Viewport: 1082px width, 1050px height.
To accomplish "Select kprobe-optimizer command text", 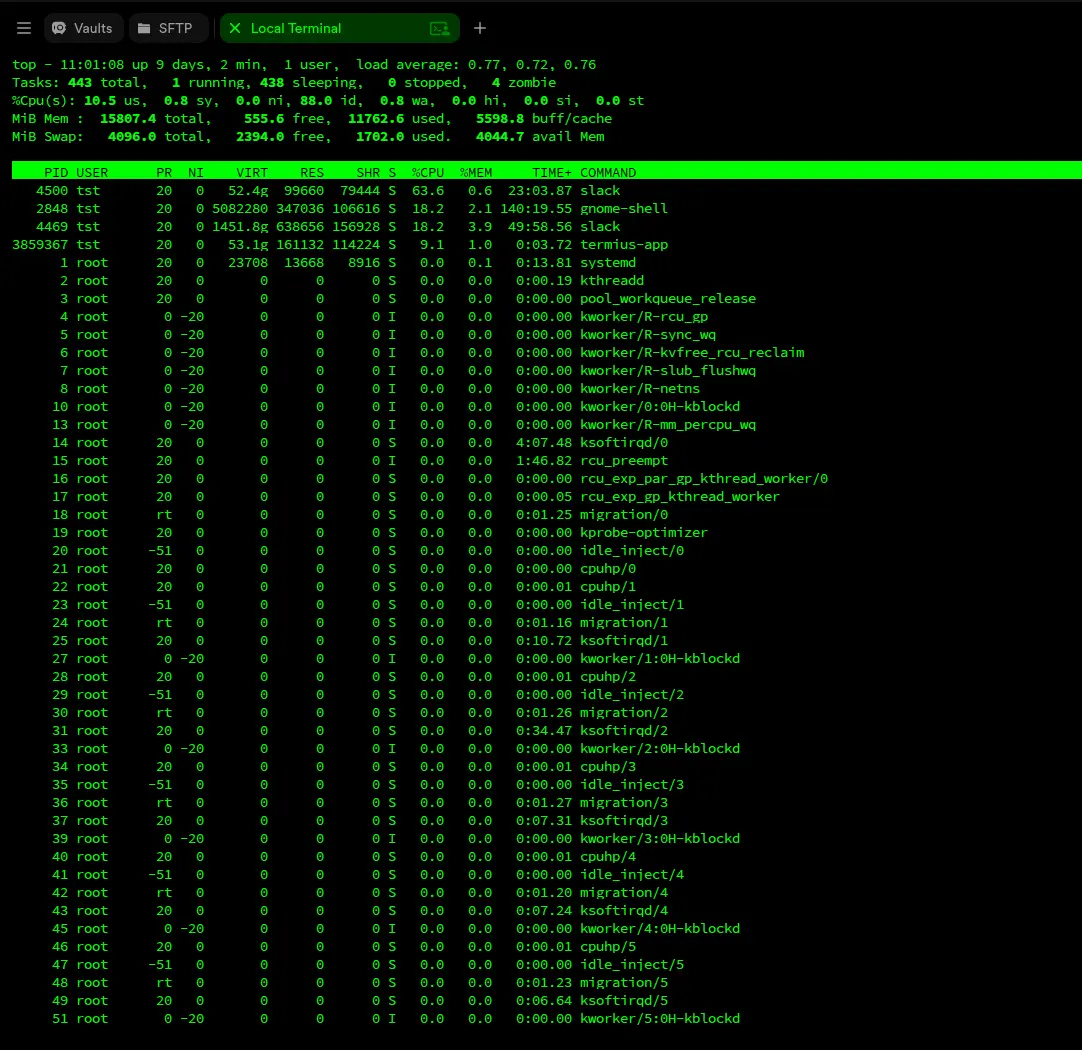I will pos(644,533).
